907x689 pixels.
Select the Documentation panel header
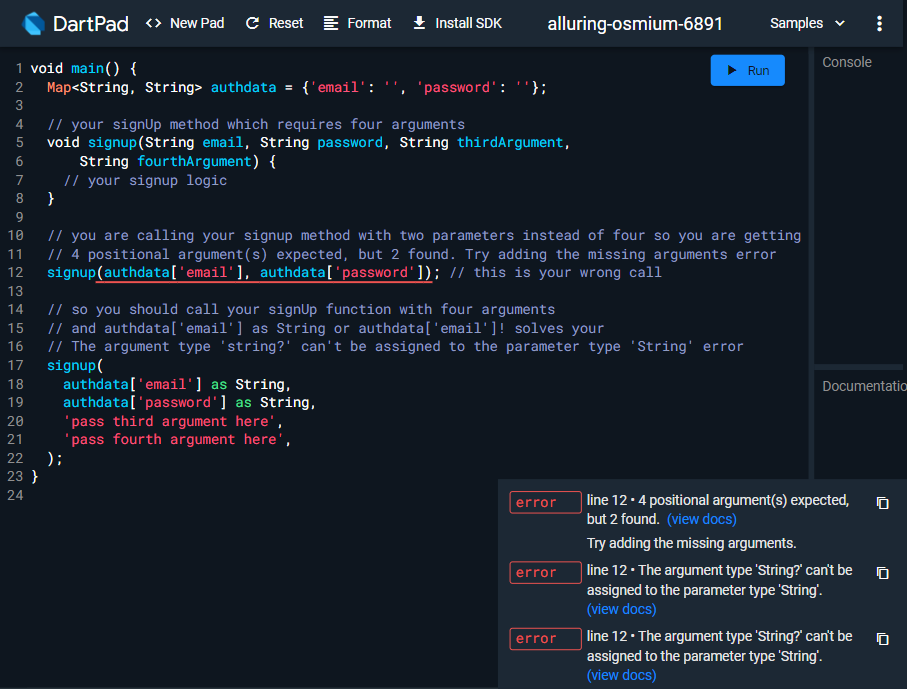864,386
